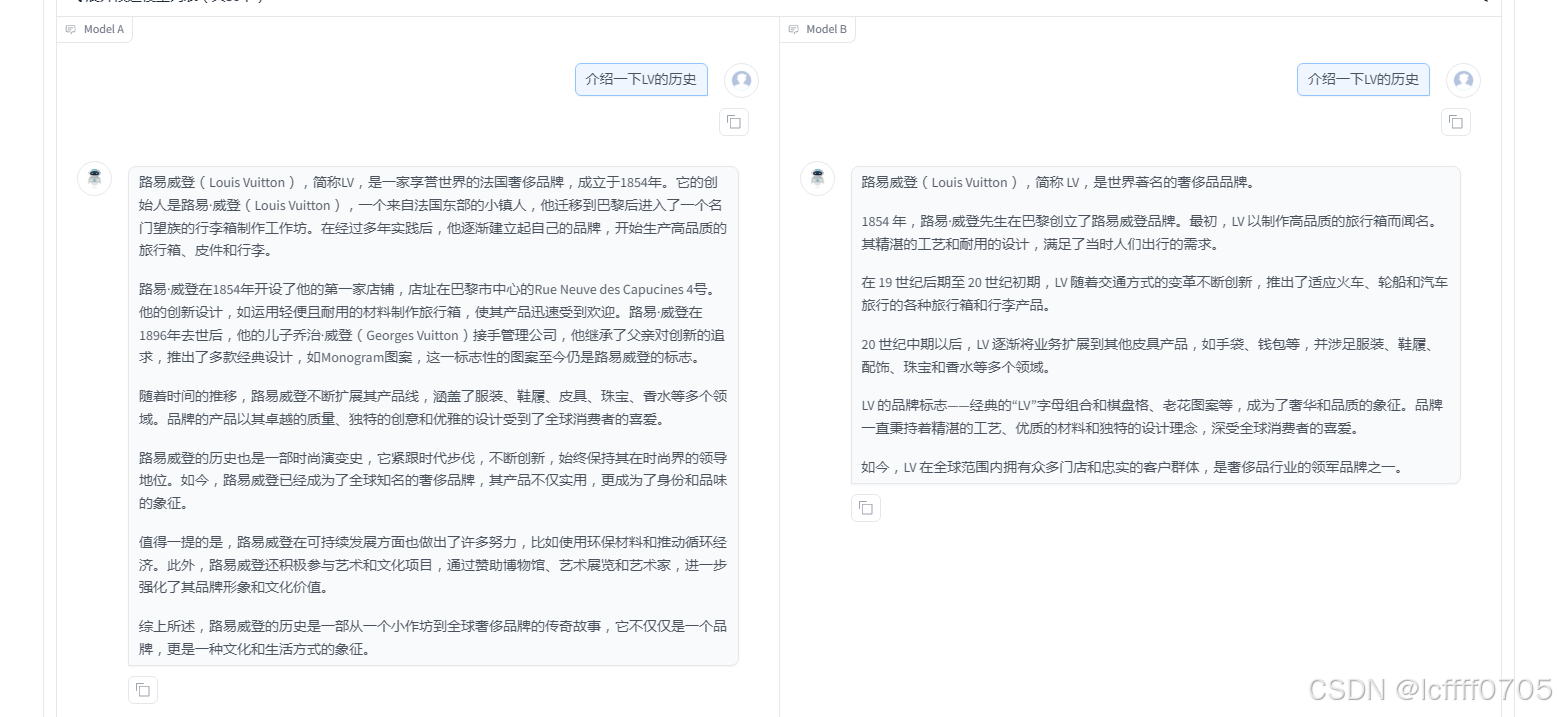This screenshot has height=717, width=1557.
Task: Click the user avatar in Model B chat
Action: (x=1463, y=80)
